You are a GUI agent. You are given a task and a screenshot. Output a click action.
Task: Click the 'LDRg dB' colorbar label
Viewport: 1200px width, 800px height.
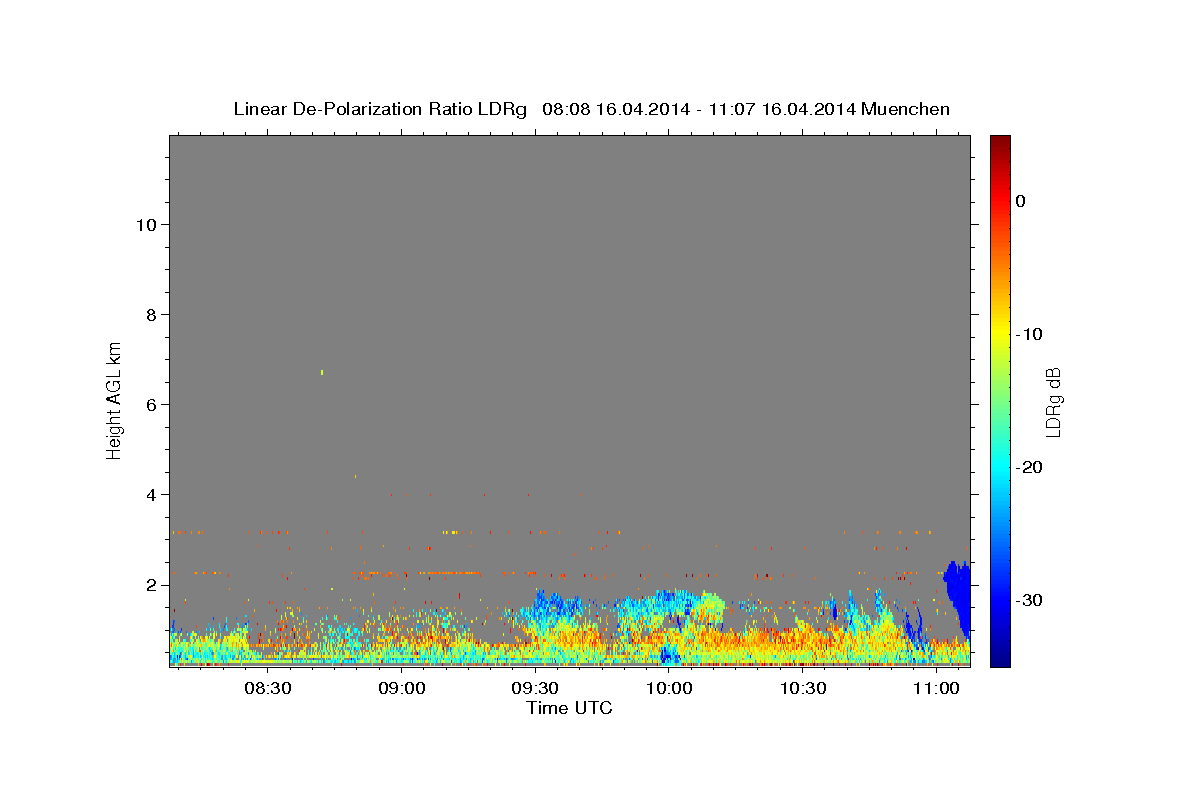coord(1052,402)
